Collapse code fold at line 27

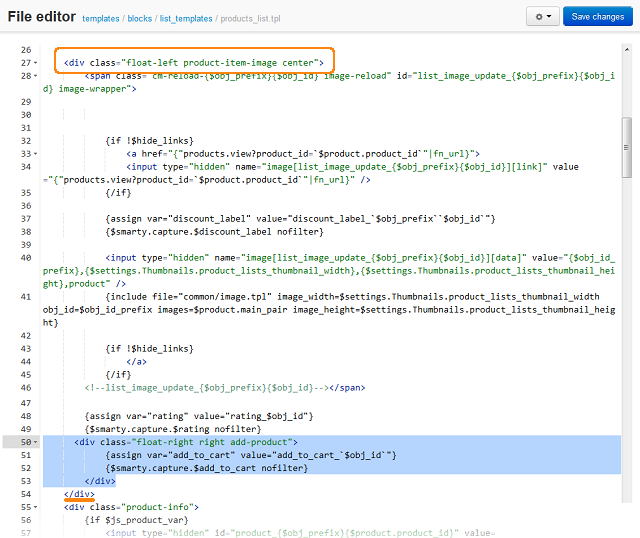[36, 63]
